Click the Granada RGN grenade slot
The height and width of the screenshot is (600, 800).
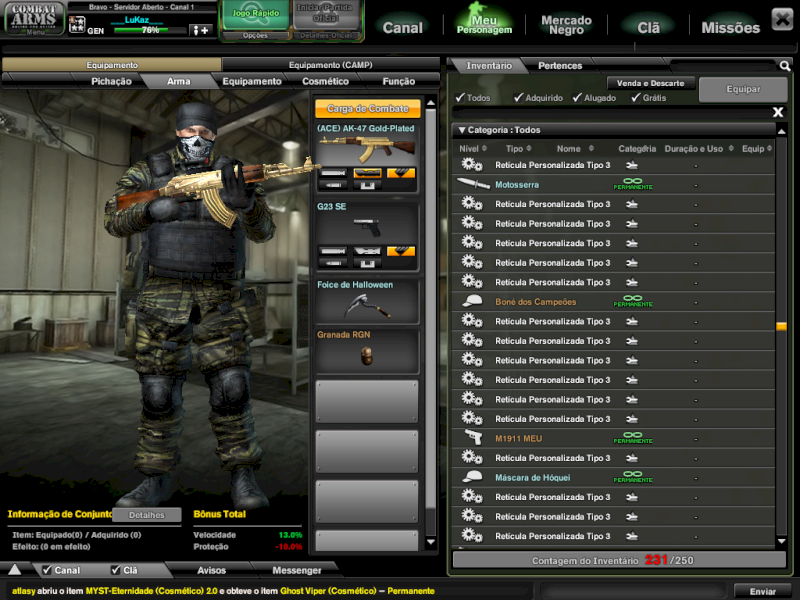pyautogui.click(x=367, y=352)
